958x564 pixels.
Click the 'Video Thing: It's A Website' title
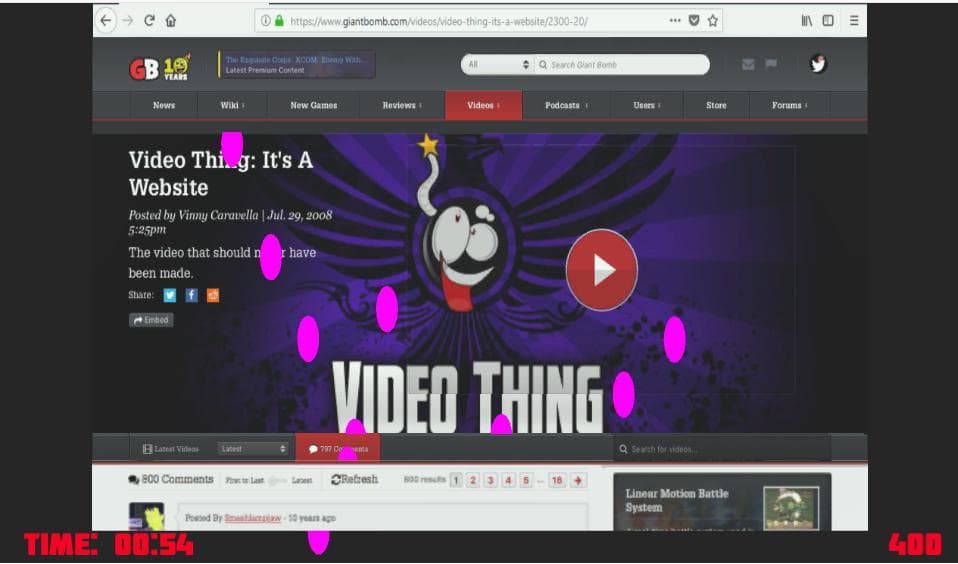pos(221,174)
